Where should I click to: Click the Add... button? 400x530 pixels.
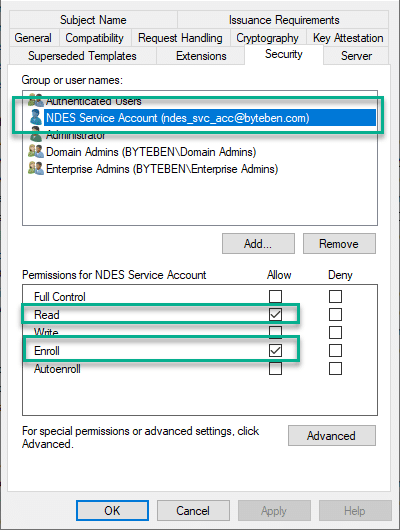(258, 243)
